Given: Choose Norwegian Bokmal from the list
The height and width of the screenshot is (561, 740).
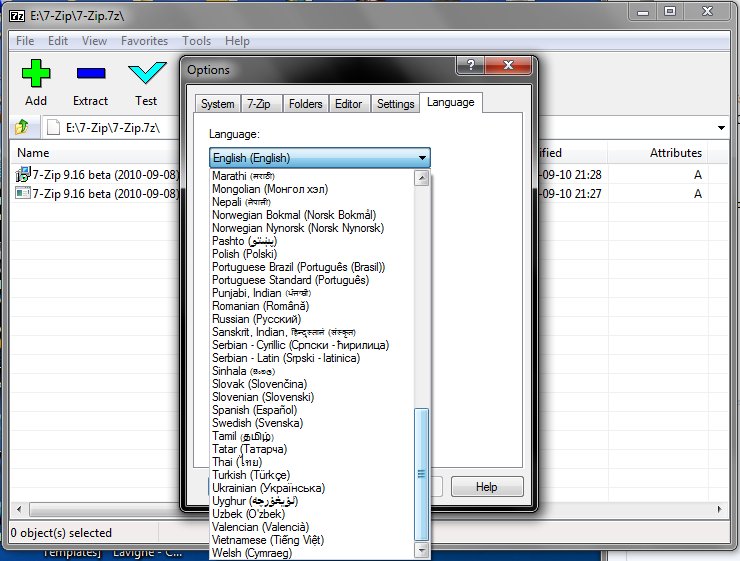Looking at the screenshot, I should click(x=311, y=215).
